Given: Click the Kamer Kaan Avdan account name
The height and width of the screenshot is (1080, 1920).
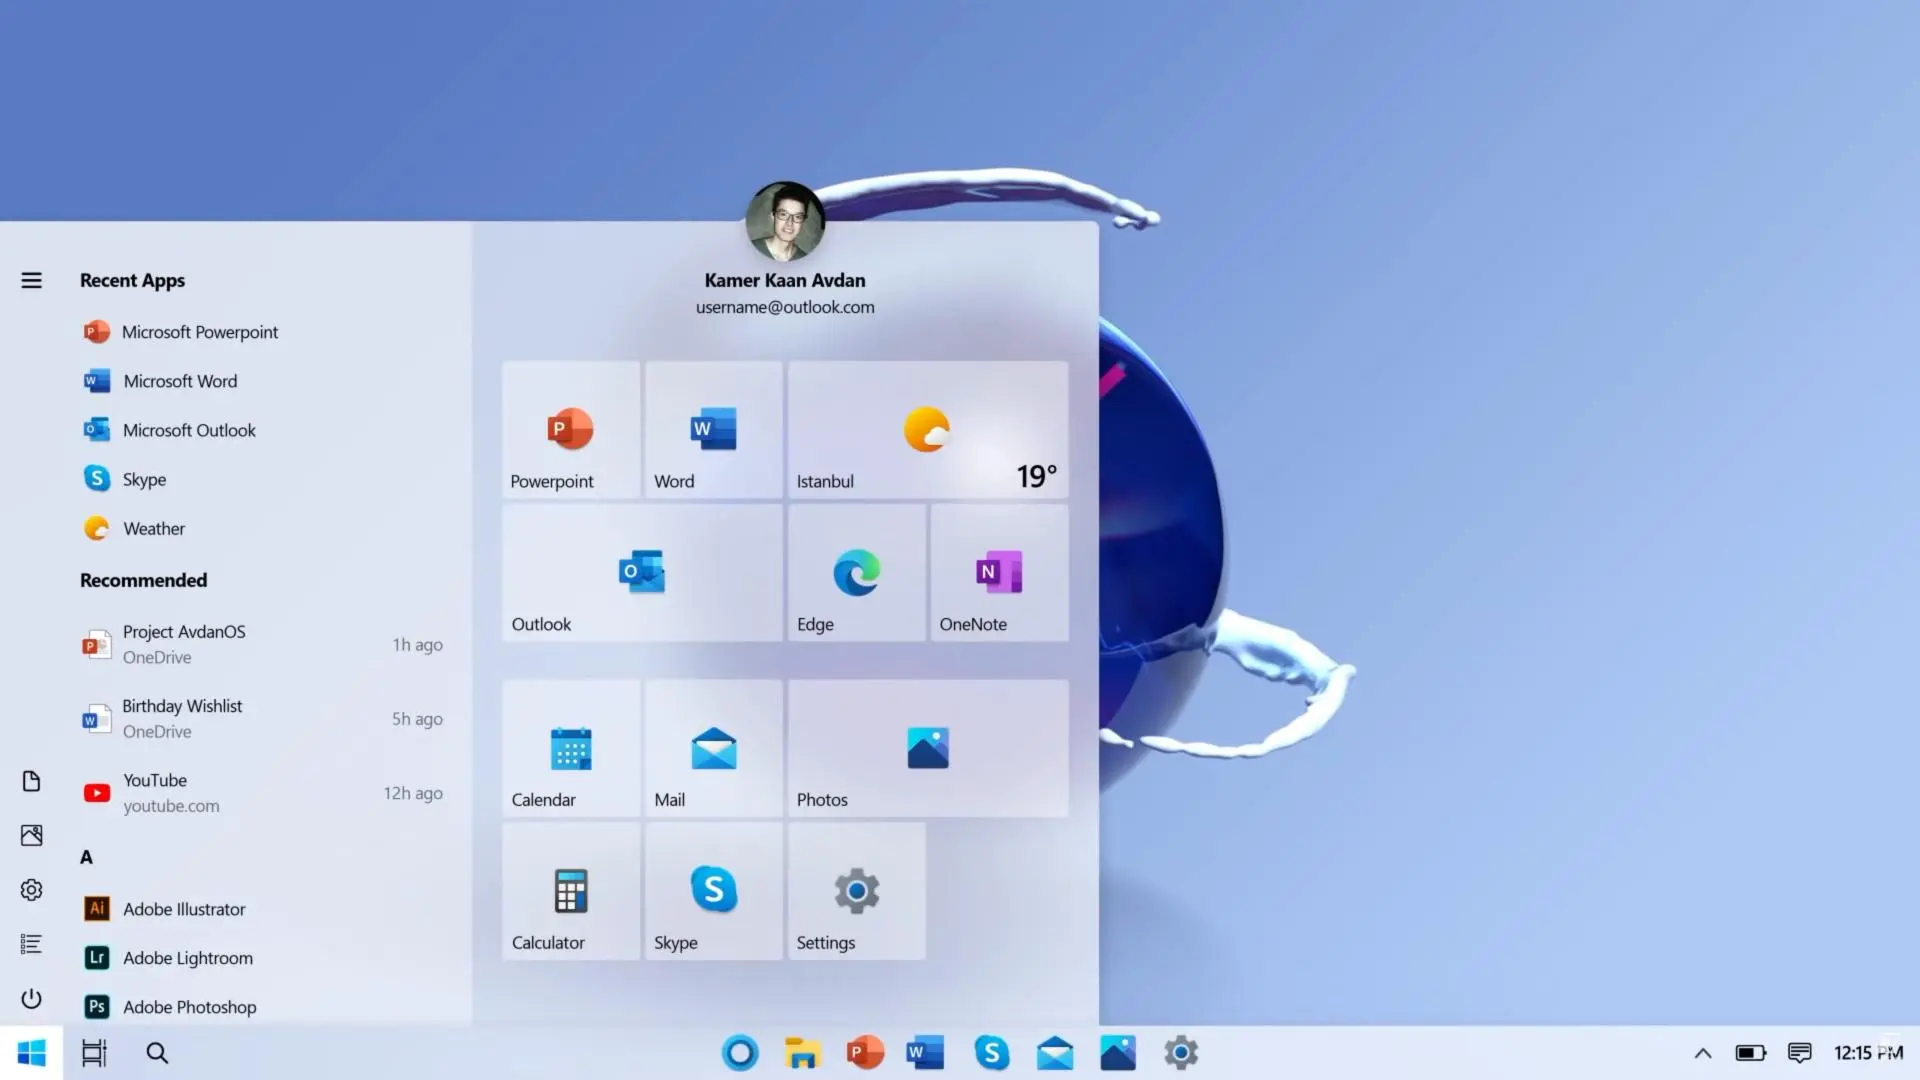Looking at the screenshot, I should click(785, 281).
